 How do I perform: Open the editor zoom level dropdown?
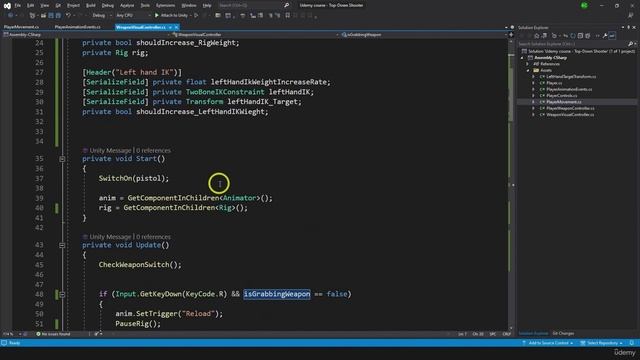11,334
